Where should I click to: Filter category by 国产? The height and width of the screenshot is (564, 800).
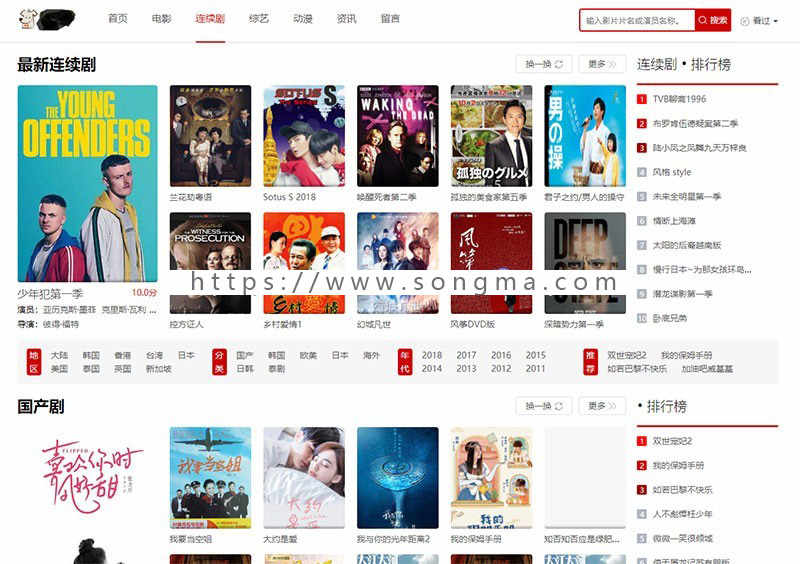pyautogui.click(x=245, y=355)
